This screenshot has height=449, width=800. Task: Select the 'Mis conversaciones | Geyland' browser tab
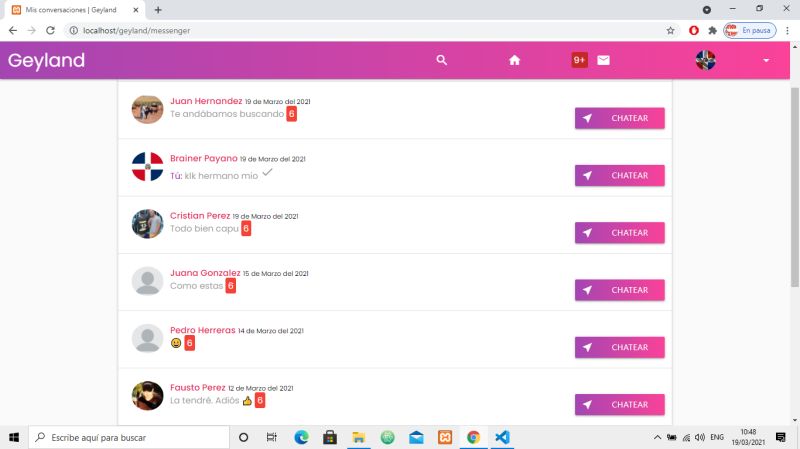tap(76, 10)
